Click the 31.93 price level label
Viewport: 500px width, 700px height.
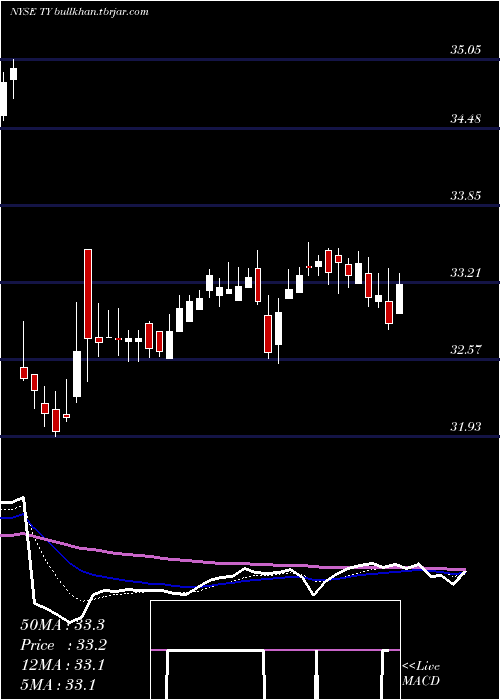pos(466,427)
